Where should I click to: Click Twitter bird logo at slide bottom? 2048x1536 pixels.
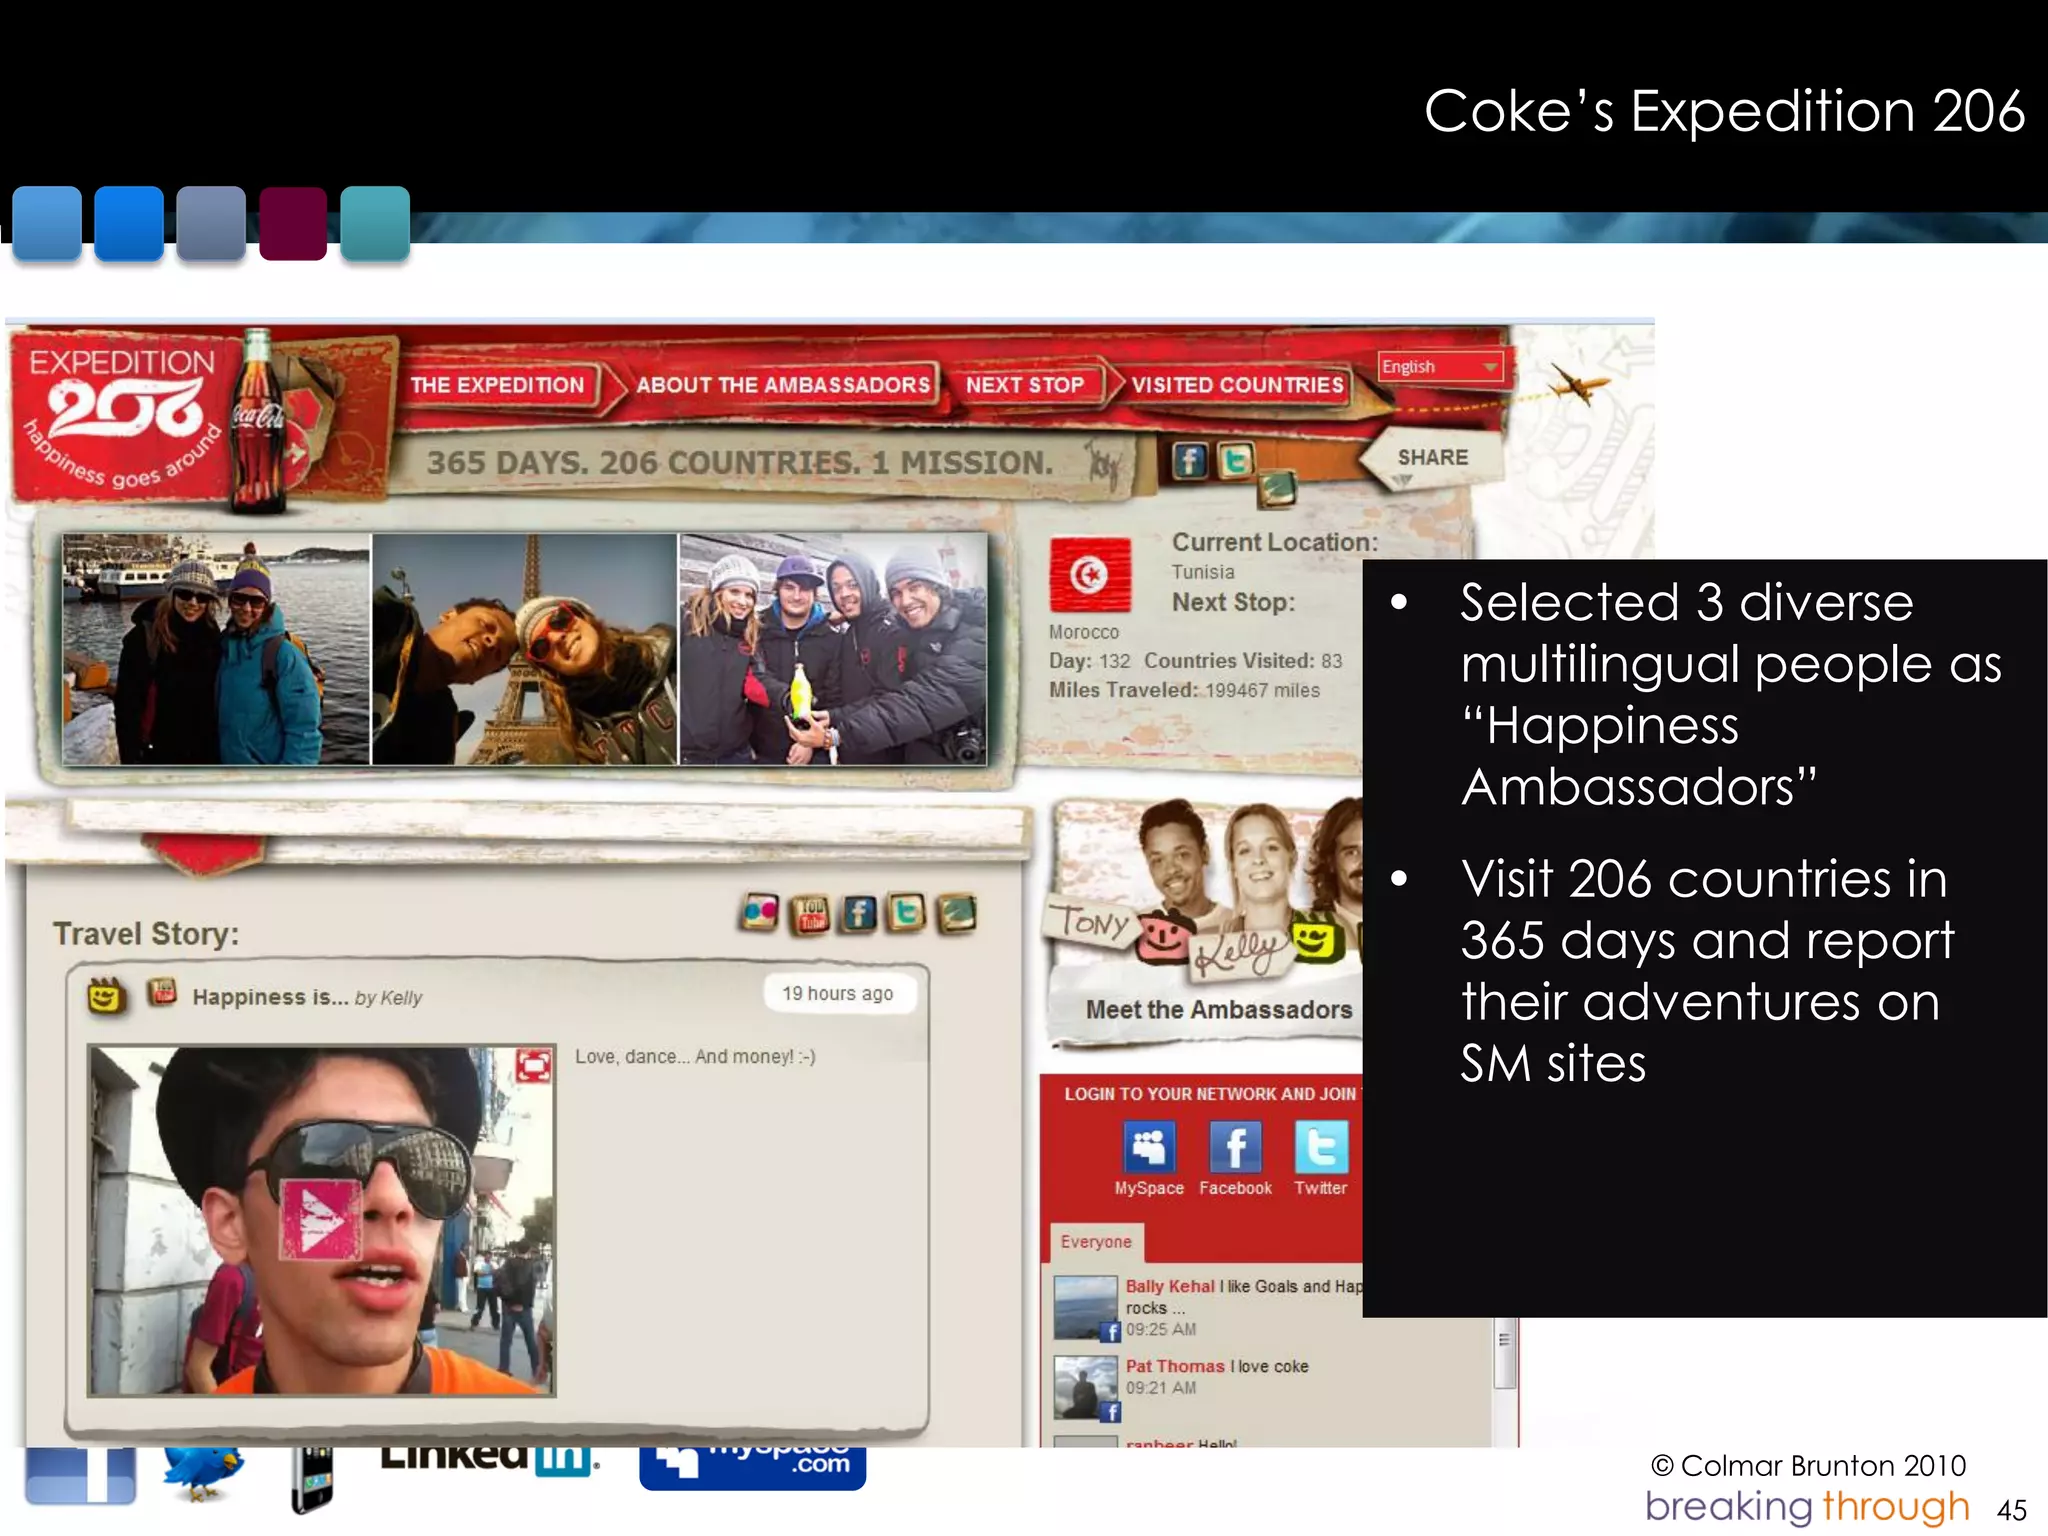coord(203,1474)
